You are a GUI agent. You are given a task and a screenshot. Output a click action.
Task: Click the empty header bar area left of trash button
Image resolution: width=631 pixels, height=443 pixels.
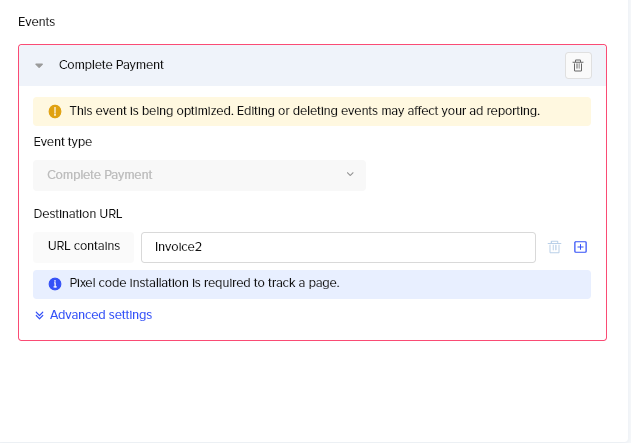[362, 65]
